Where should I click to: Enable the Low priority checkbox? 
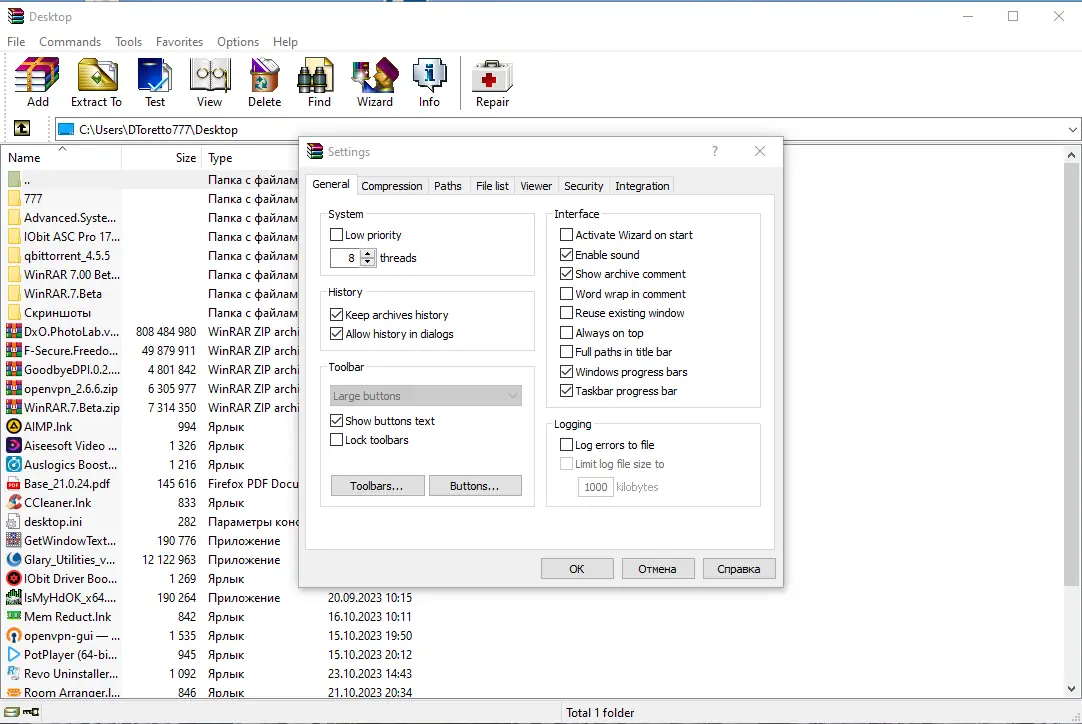point(337,235)
